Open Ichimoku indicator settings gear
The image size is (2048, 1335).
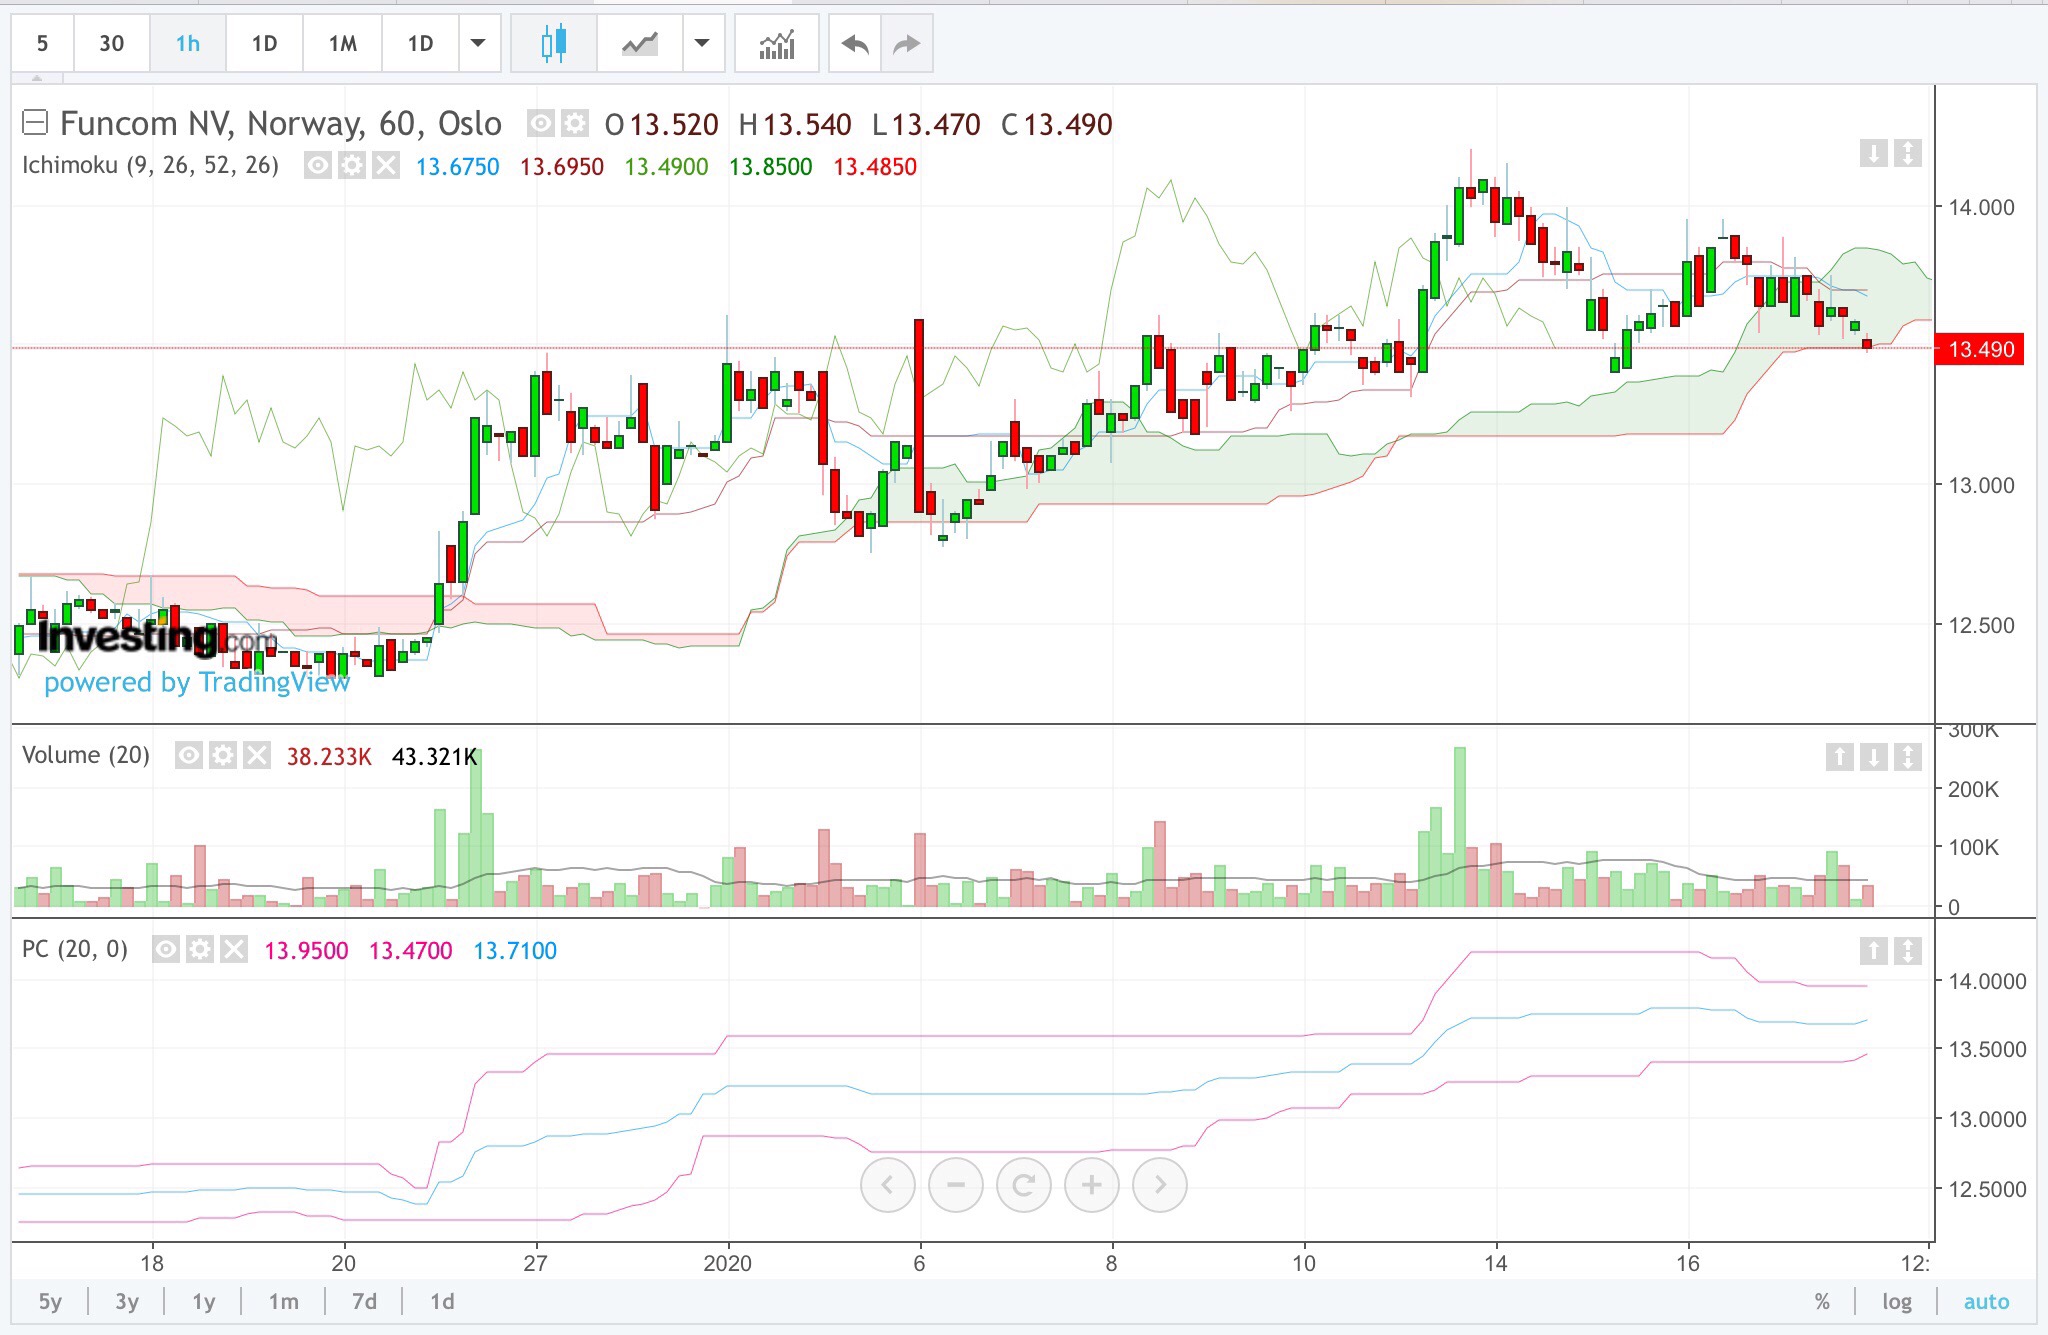click(352, 166)
